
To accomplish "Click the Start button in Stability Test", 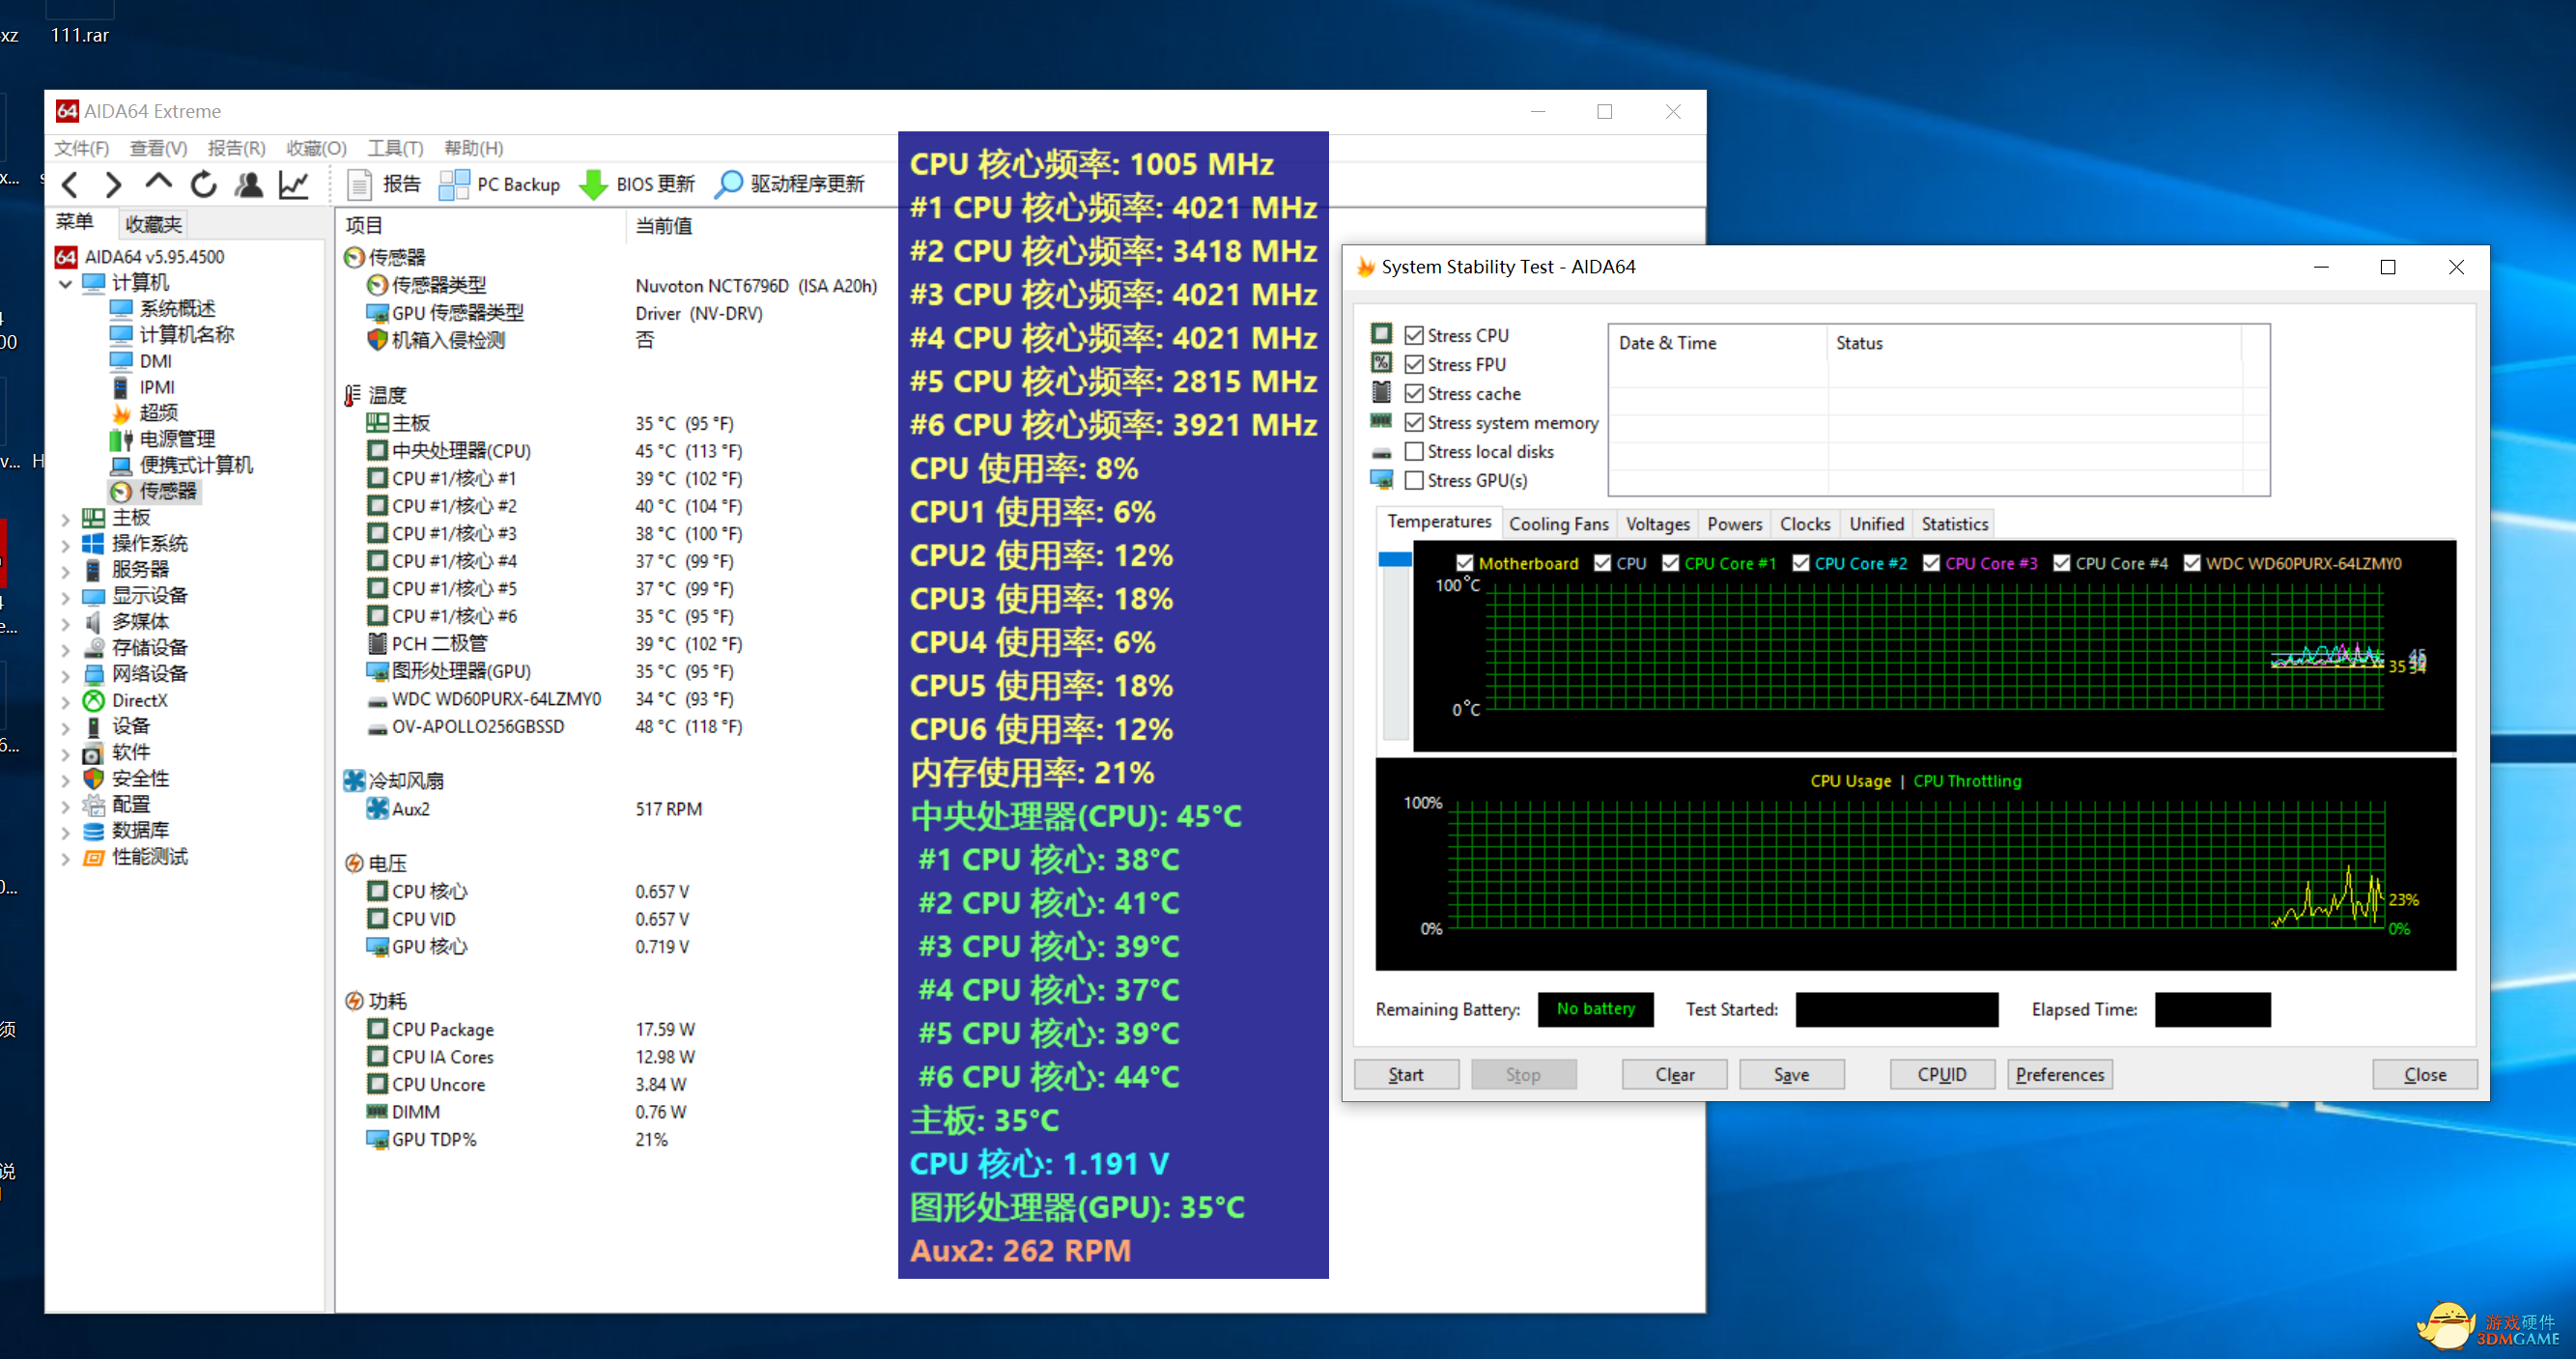I will [x=1406, y=1074].
